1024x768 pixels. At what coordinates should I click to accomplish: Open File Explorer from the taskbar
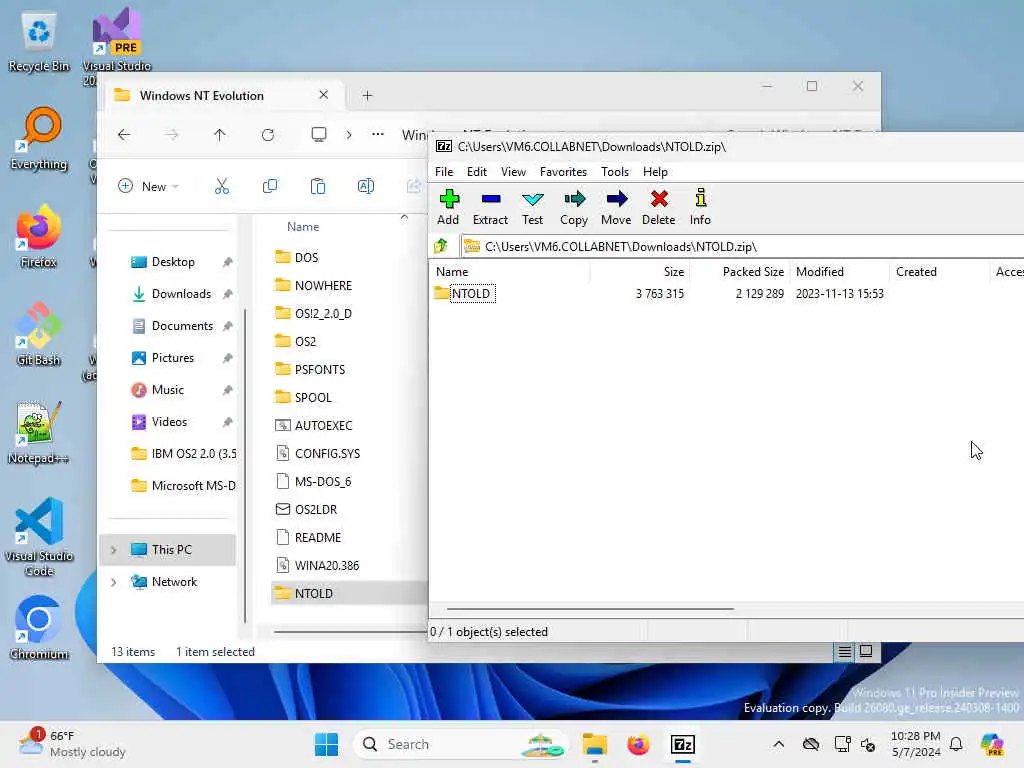tap(595, 744)
